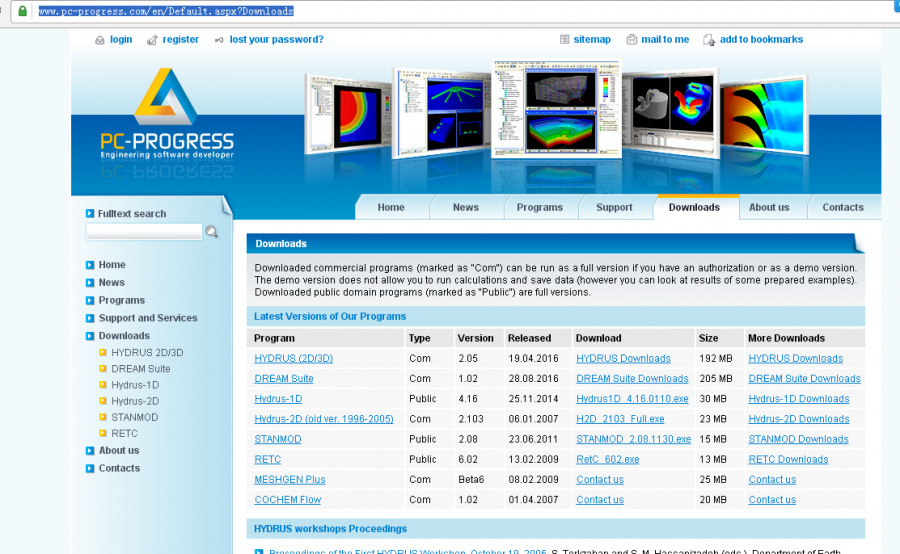
Task: Select STANMOD in sidebar Downloads submenu
Action: point(135,417)
